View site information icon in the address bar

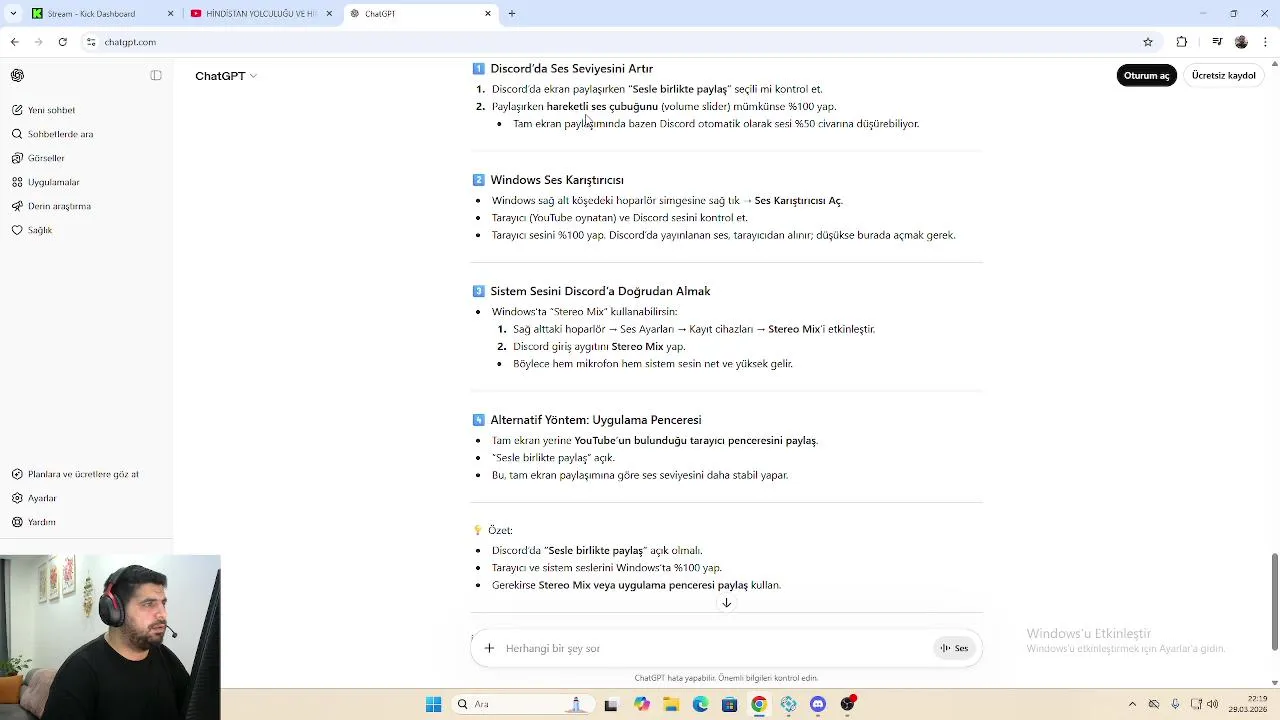tap(91, 42)
